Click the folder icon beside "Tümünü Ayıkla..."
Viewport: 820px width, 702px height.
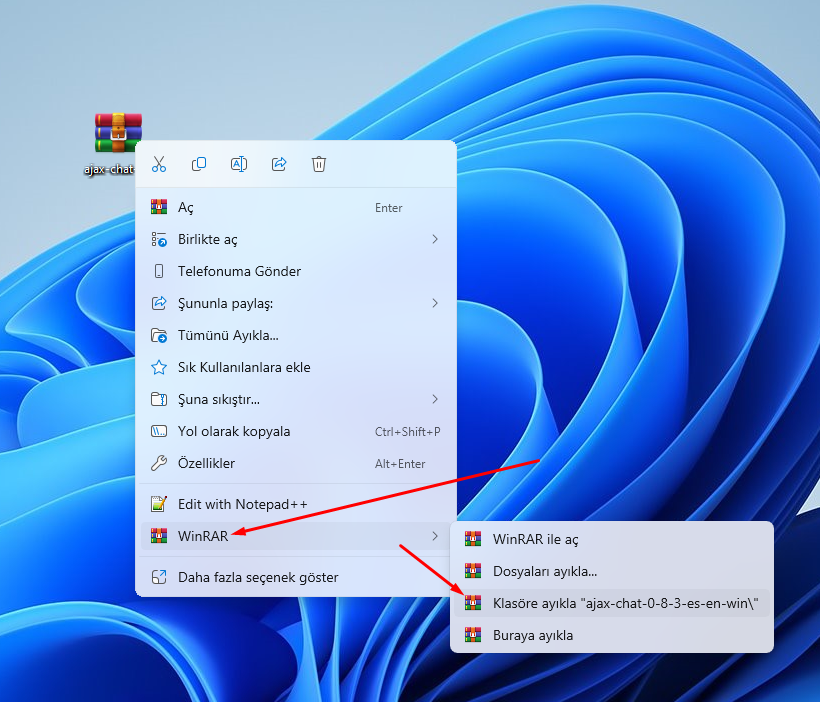[x=159, y=335]
